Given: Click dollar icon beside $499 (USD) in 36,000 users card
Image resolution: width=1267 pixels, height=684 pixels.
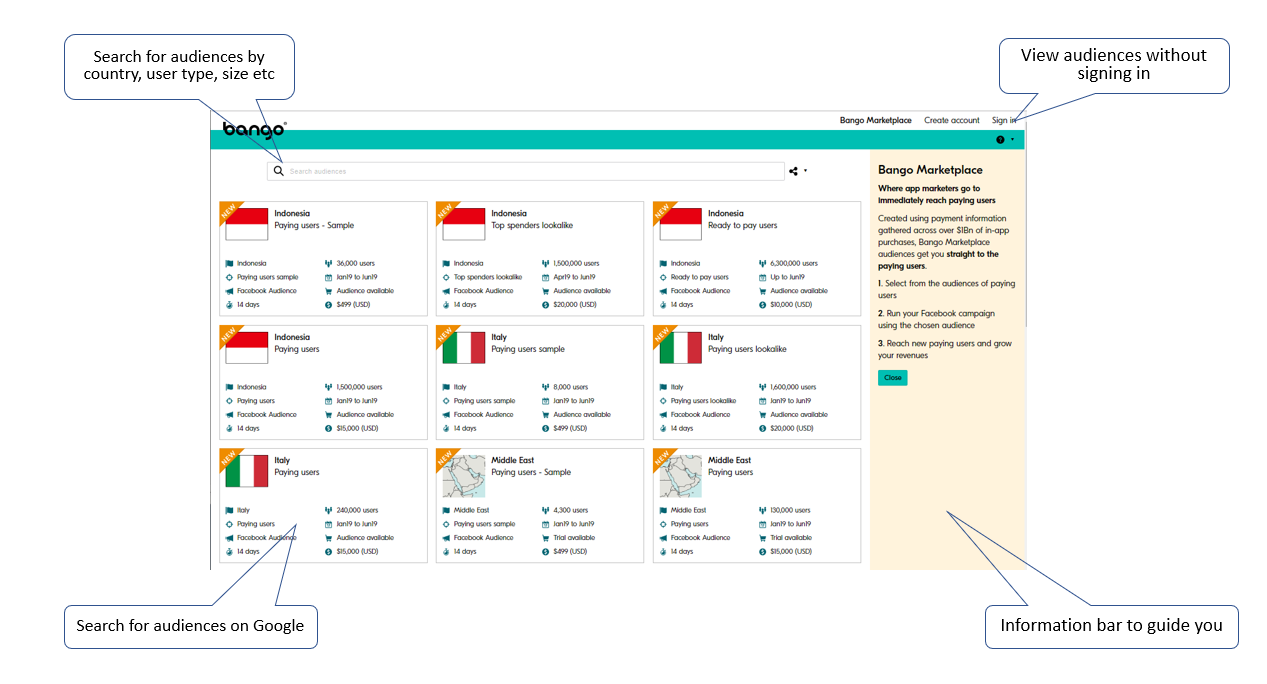Looking at the screenshot, I should (329, 304).
